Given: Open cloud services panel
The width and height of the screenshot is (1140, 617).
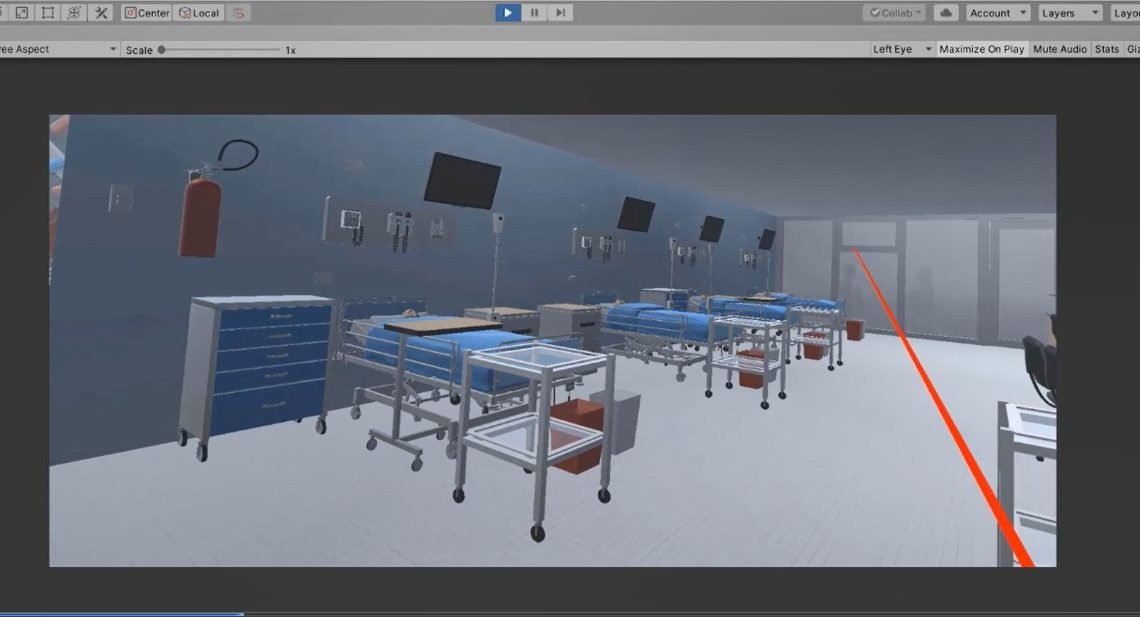Looking at the screenshot, I should point(945,13).
